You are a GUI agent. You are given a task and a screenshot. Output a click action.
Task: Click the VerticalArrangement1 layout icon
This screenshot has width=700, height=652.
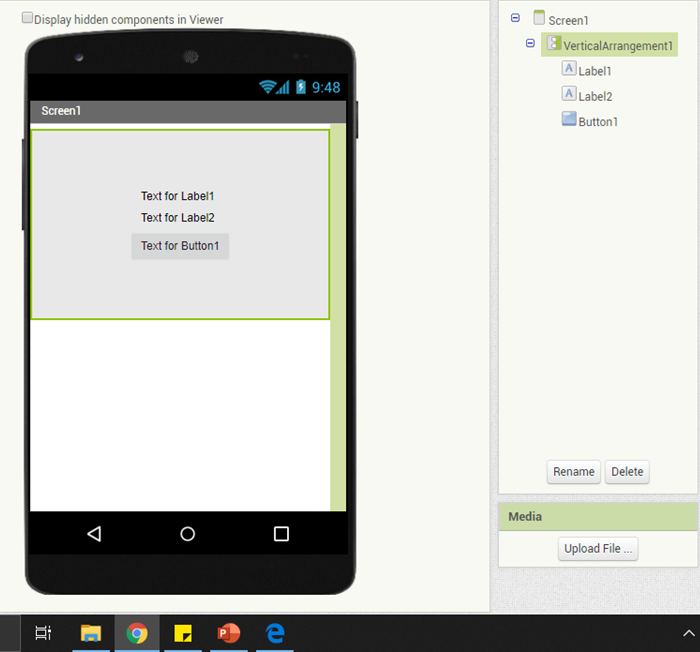[553, 44]
